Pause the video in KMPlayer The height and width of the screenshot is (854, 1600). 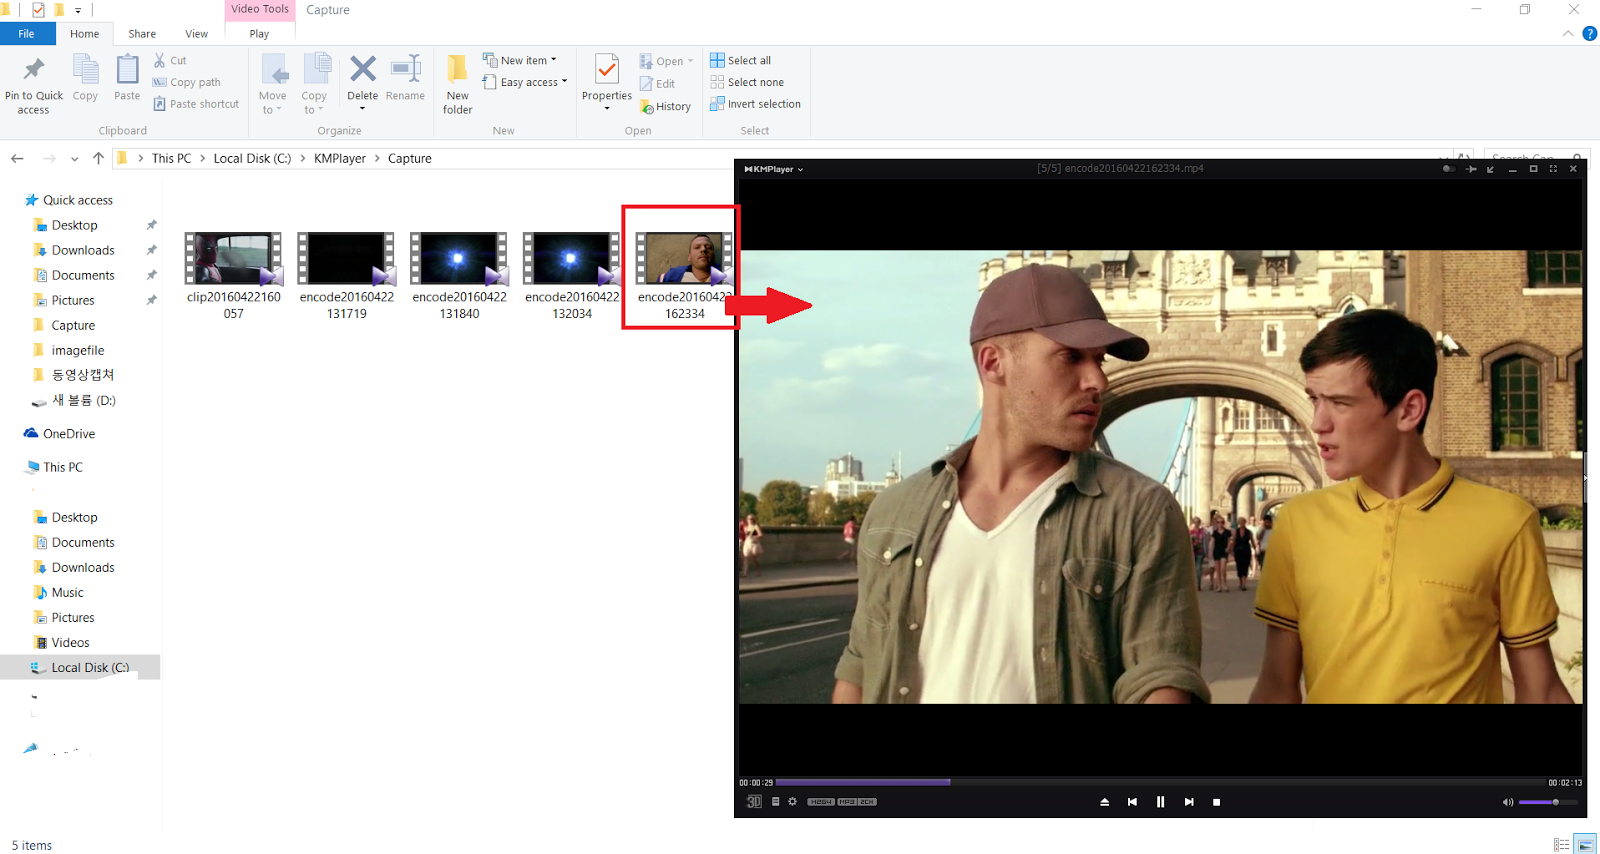click(x=1160, y=802)
